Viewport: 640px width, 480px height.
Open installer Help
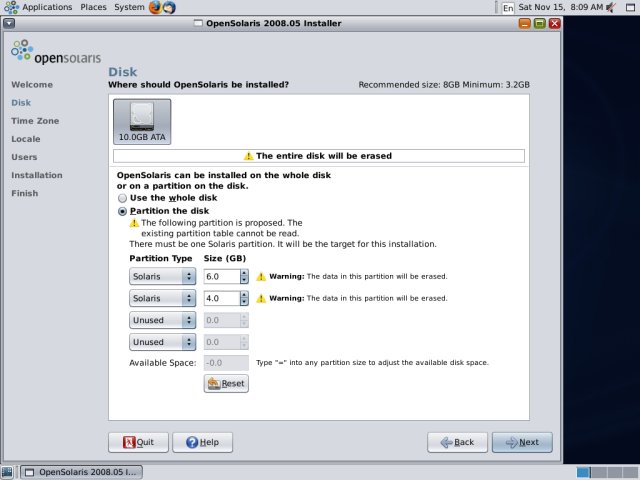(202, 442)
